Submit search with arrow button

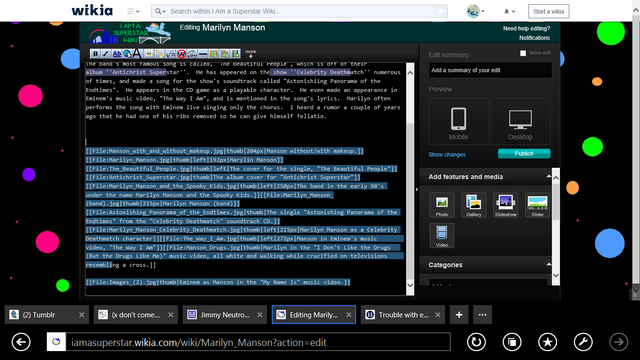tap(441, 11)
